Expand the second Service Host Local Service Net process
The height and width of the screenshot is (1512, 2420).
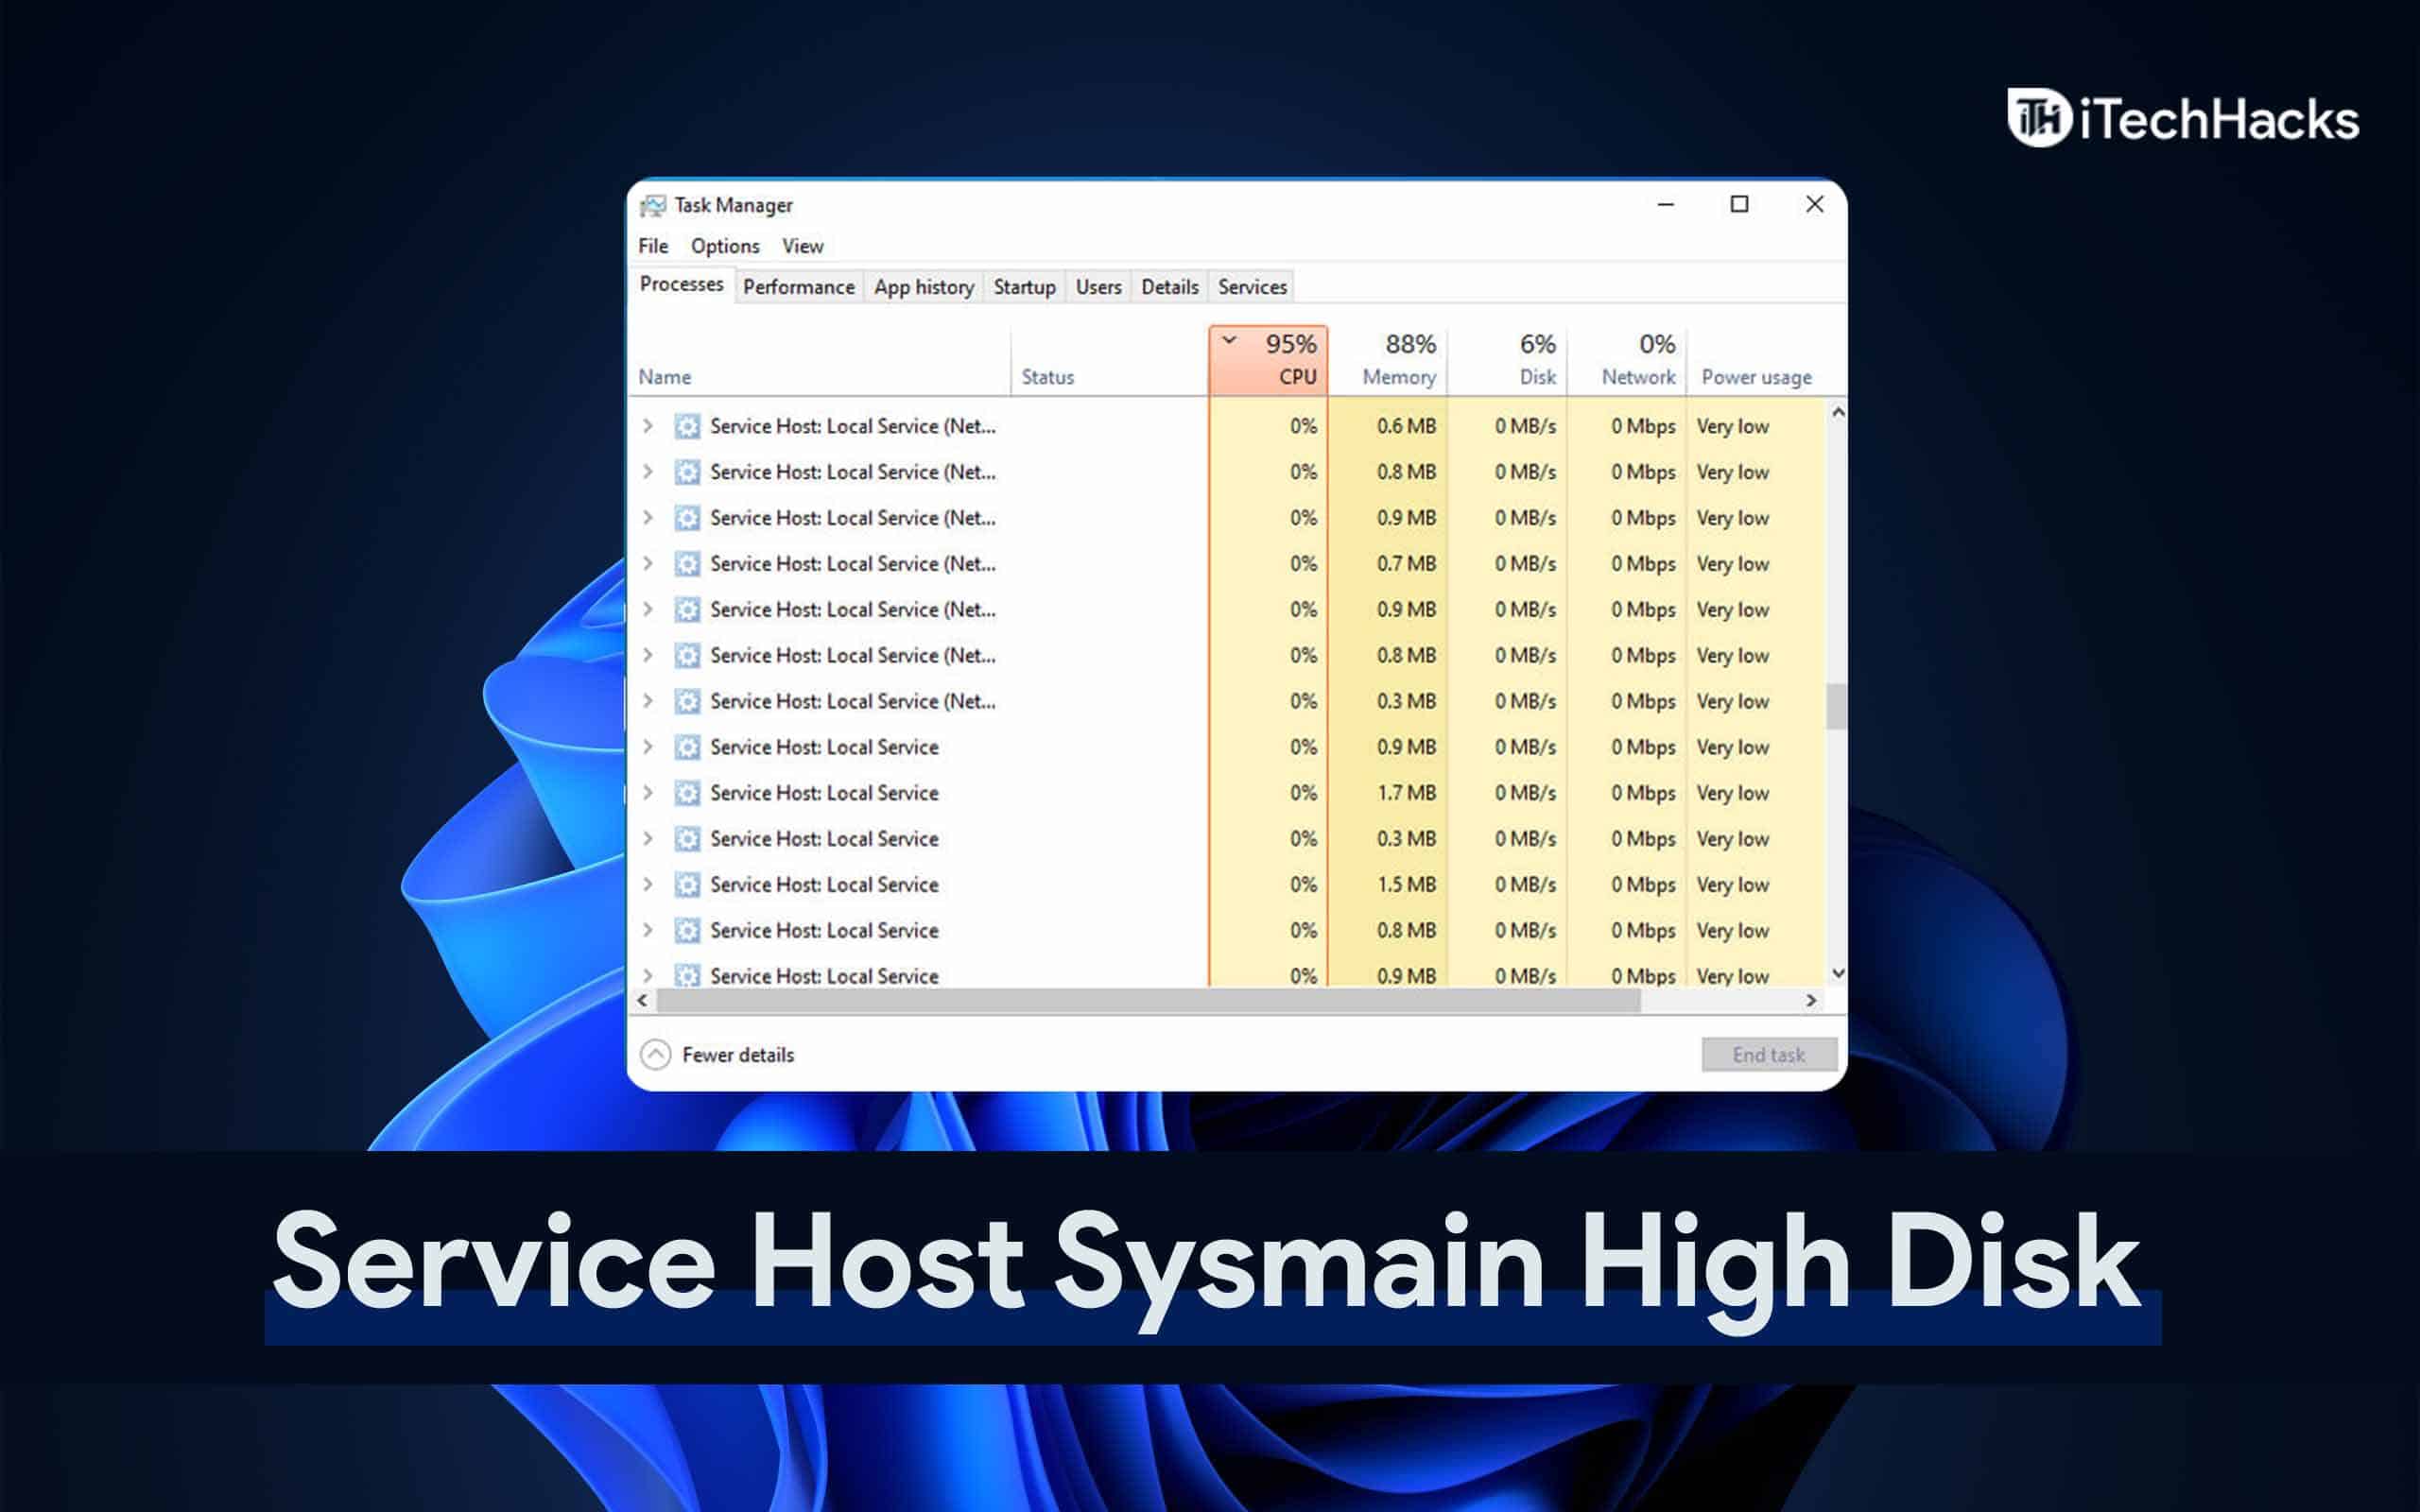[x=653, y=471]
